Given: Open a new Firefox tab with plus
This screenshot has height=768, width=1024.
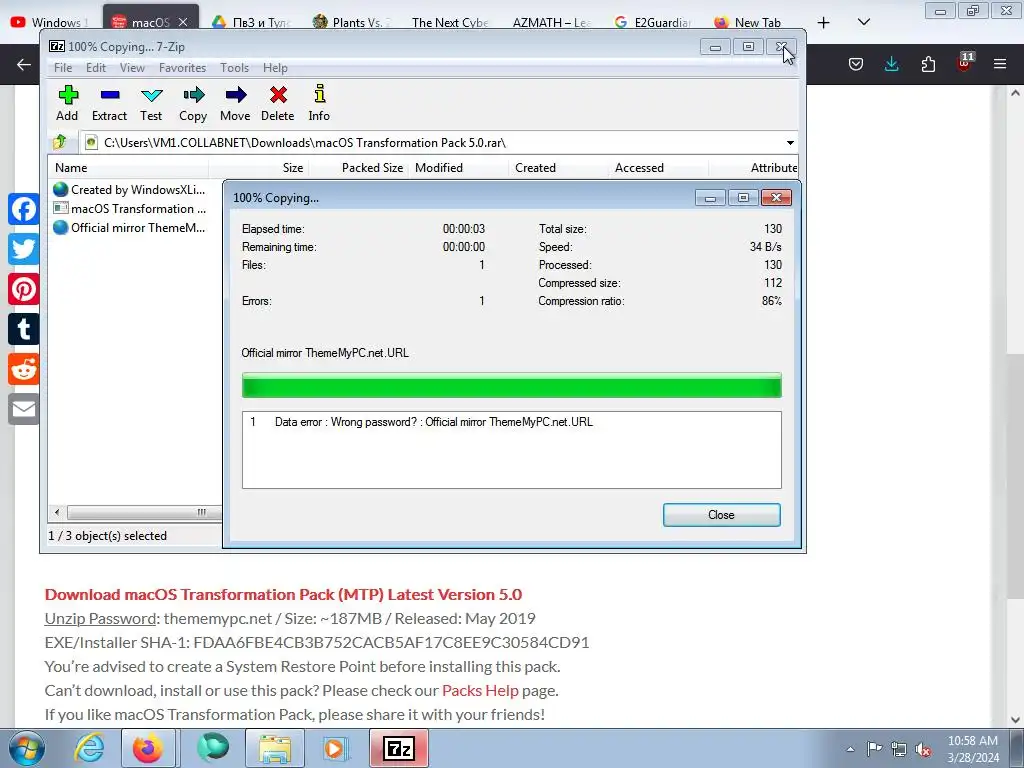Looking at the screenshot, I should [x=824, y=23].
